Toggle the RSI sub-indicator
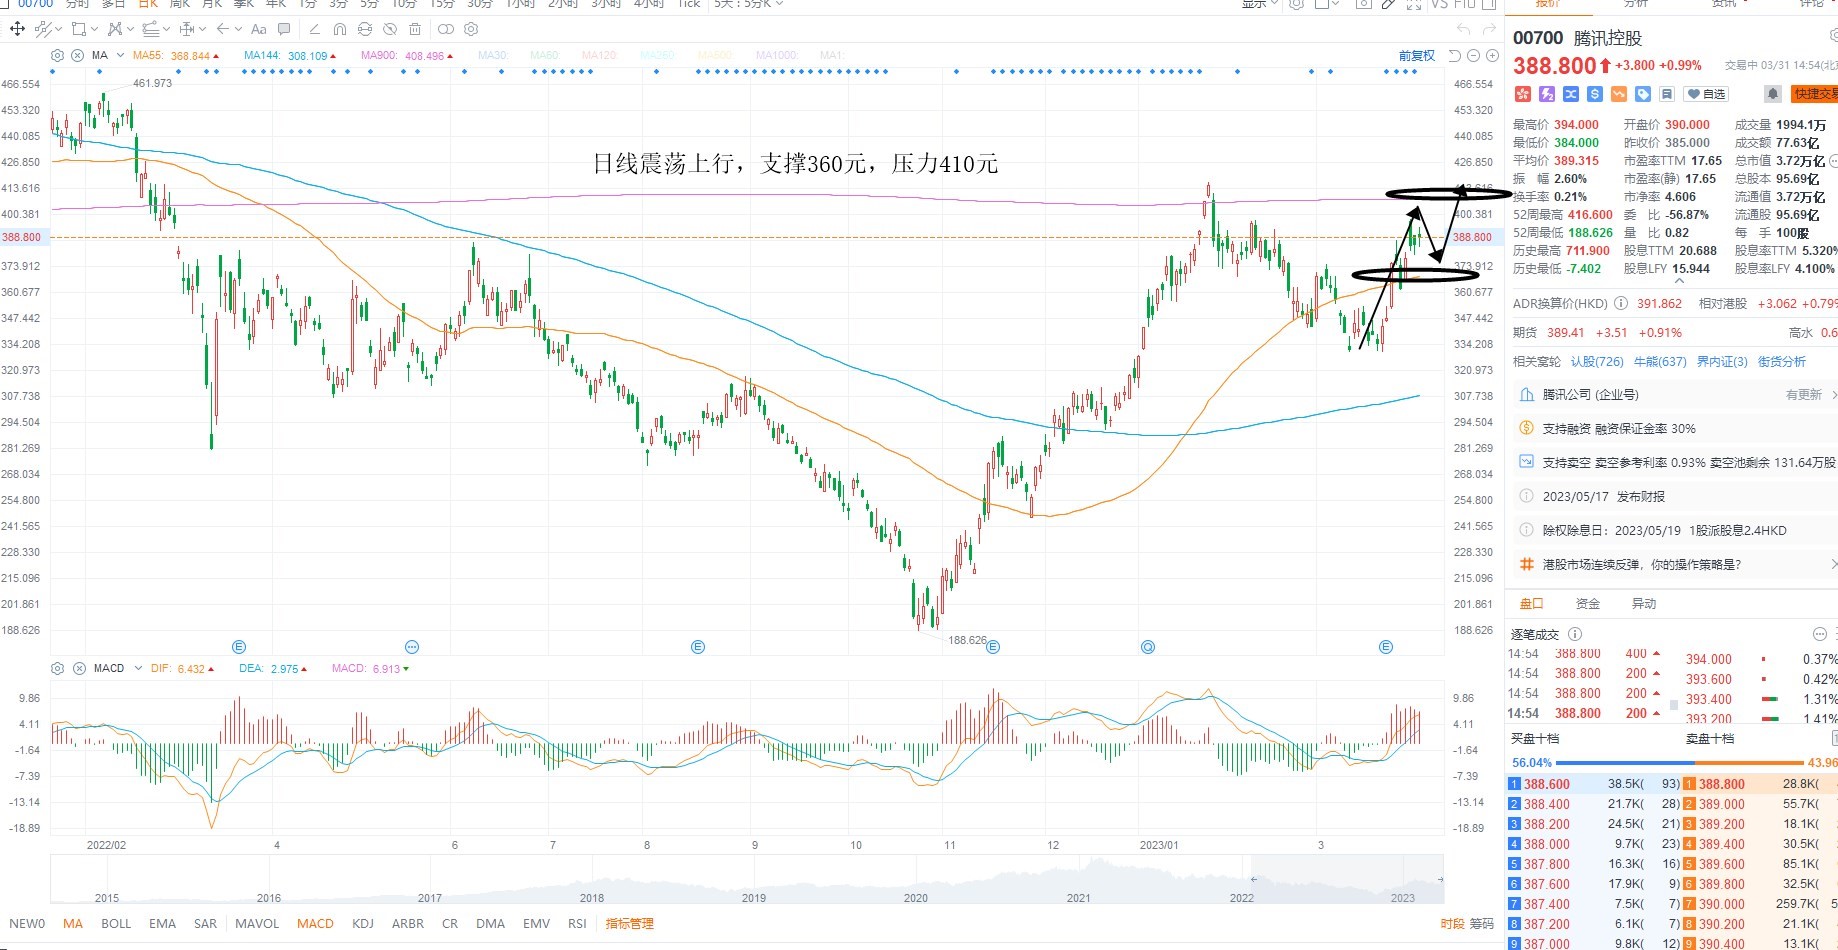 [577, 923]
